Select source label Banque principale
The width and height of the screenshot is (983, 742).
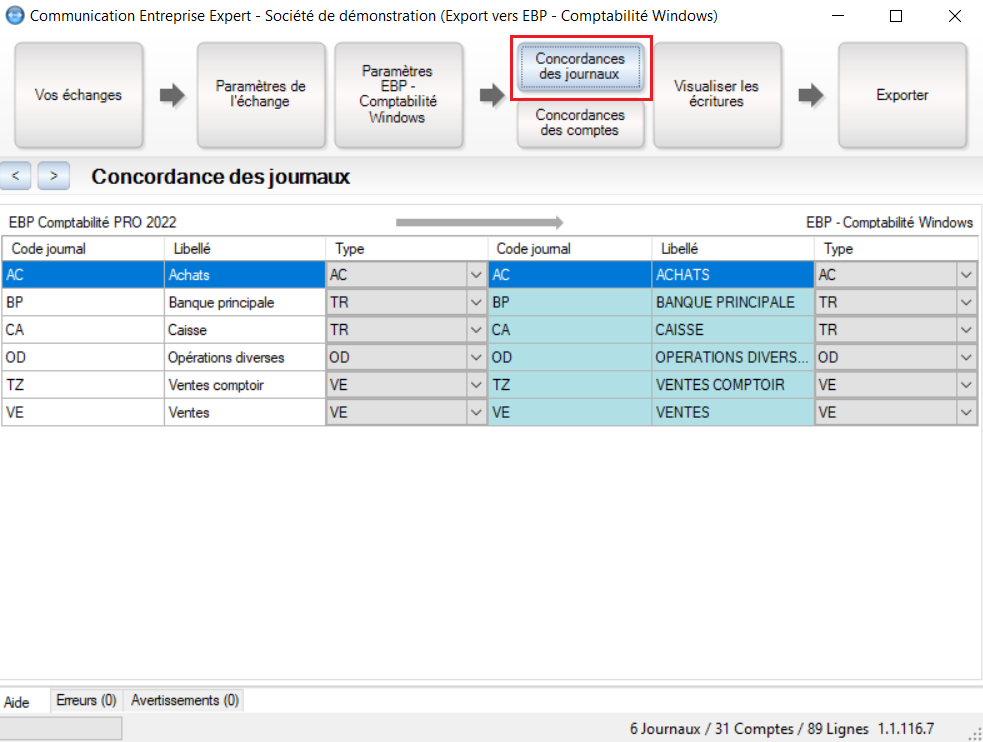click(x=244, y=303)
